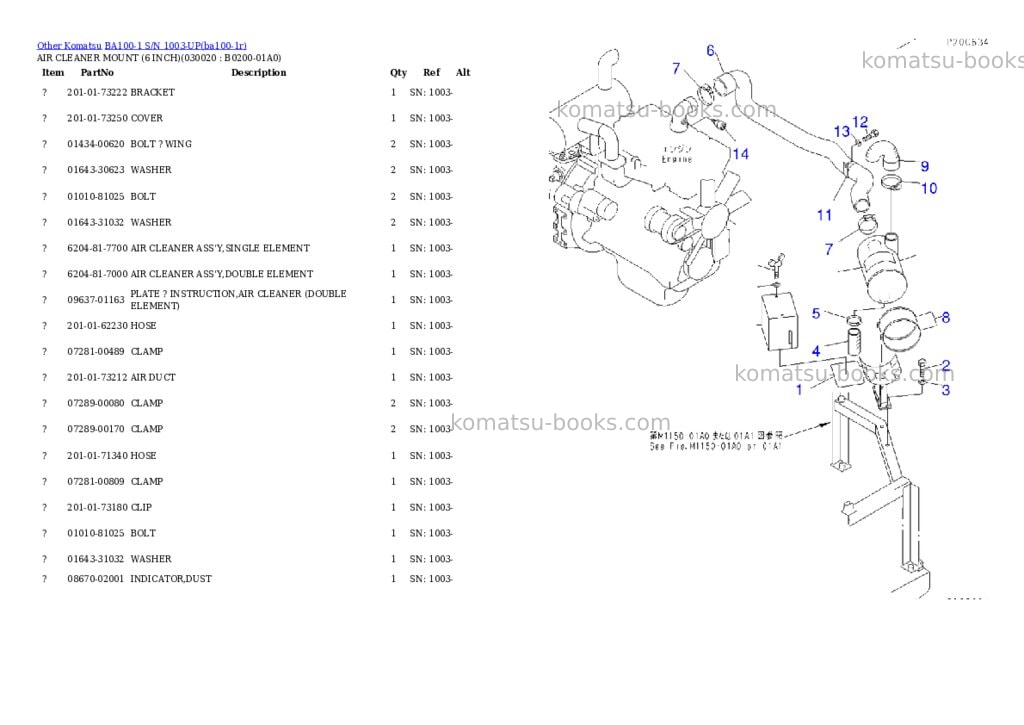
Task: Click the AIR CLEANER MOUNT (6 INCH) title
Action: [x=159, y=58]
